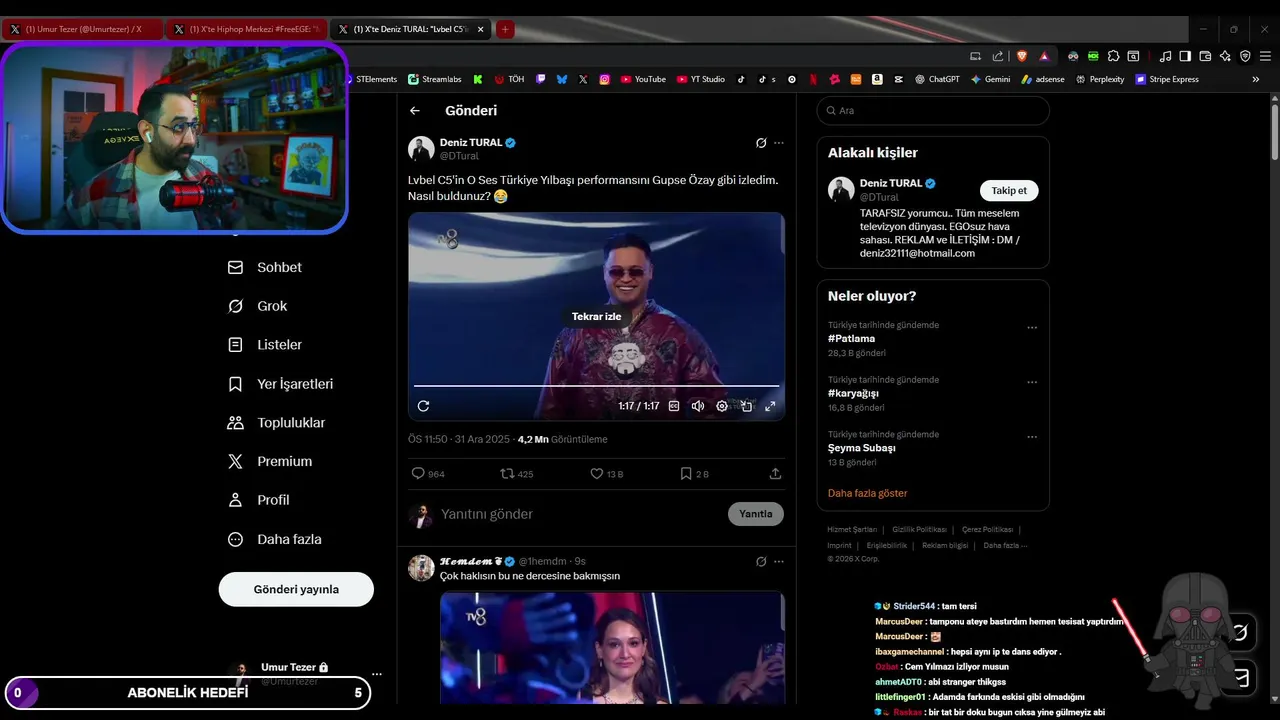Screen dimensions: 1280x720
Task: Open YouTube bookmark
Action: [x=643, y=79]
